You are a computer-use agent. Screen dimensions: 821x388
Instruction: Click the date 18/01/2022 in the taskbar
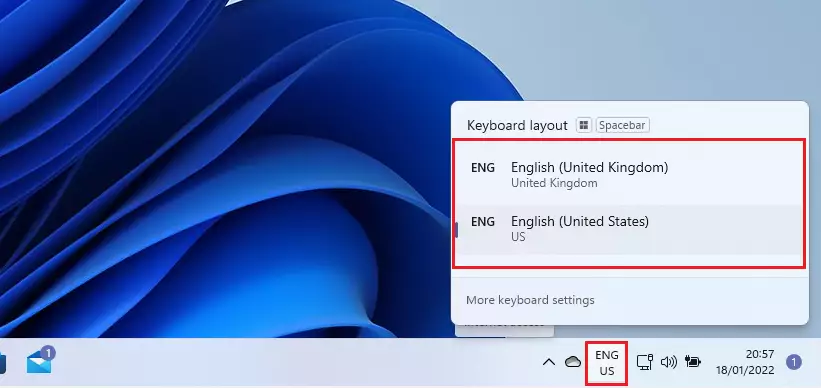(x=745, y=370)
